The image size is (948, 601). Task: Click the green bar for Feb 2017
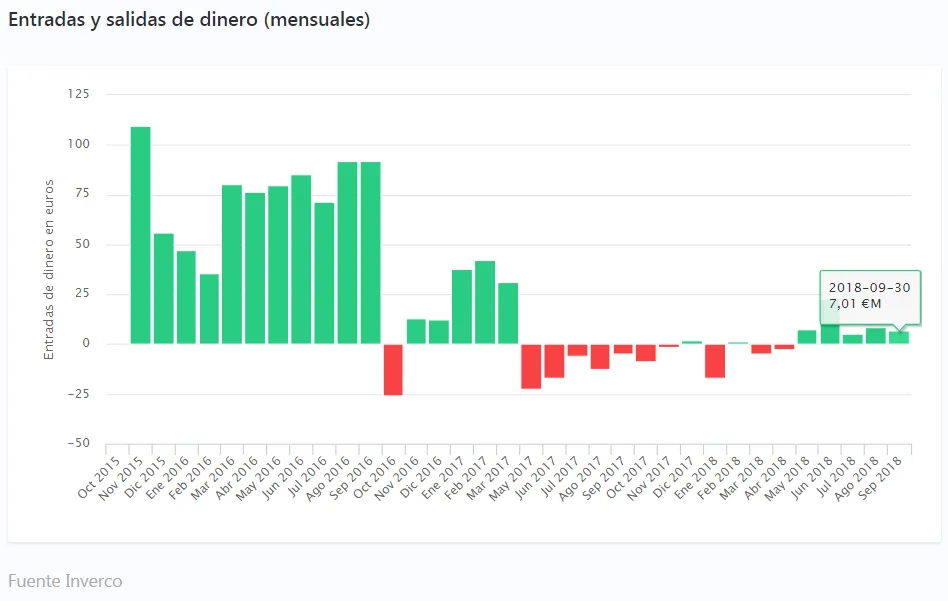(485, 302)
